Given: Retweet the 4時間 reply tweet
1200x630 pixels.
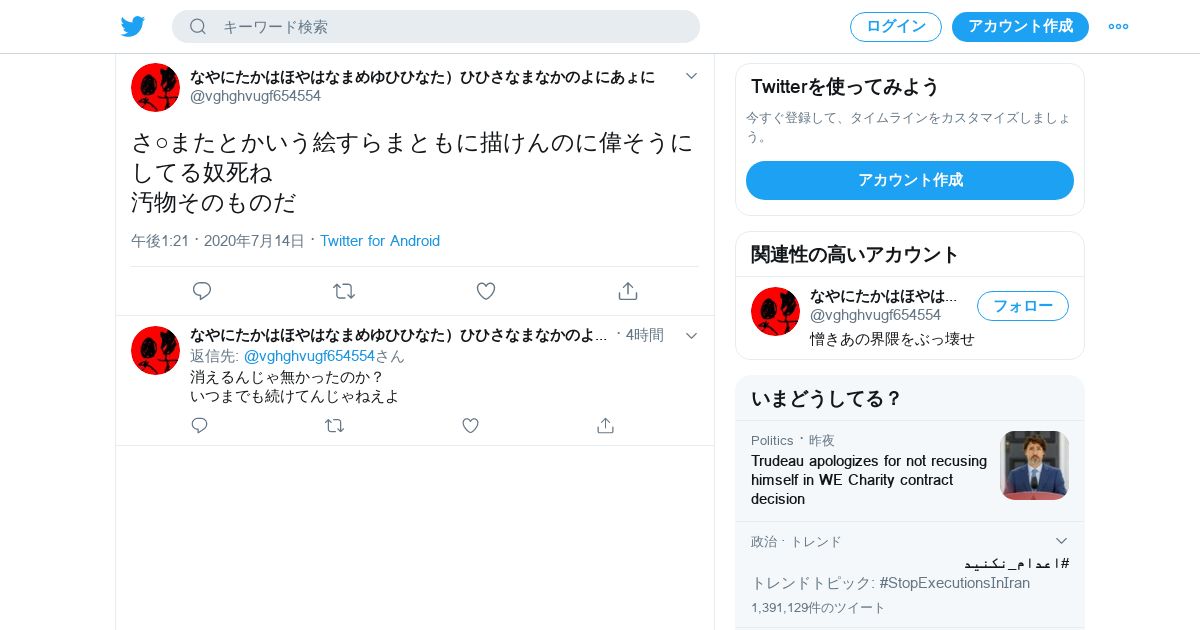Looking at the screenshot, I should [x=335, y=426].
